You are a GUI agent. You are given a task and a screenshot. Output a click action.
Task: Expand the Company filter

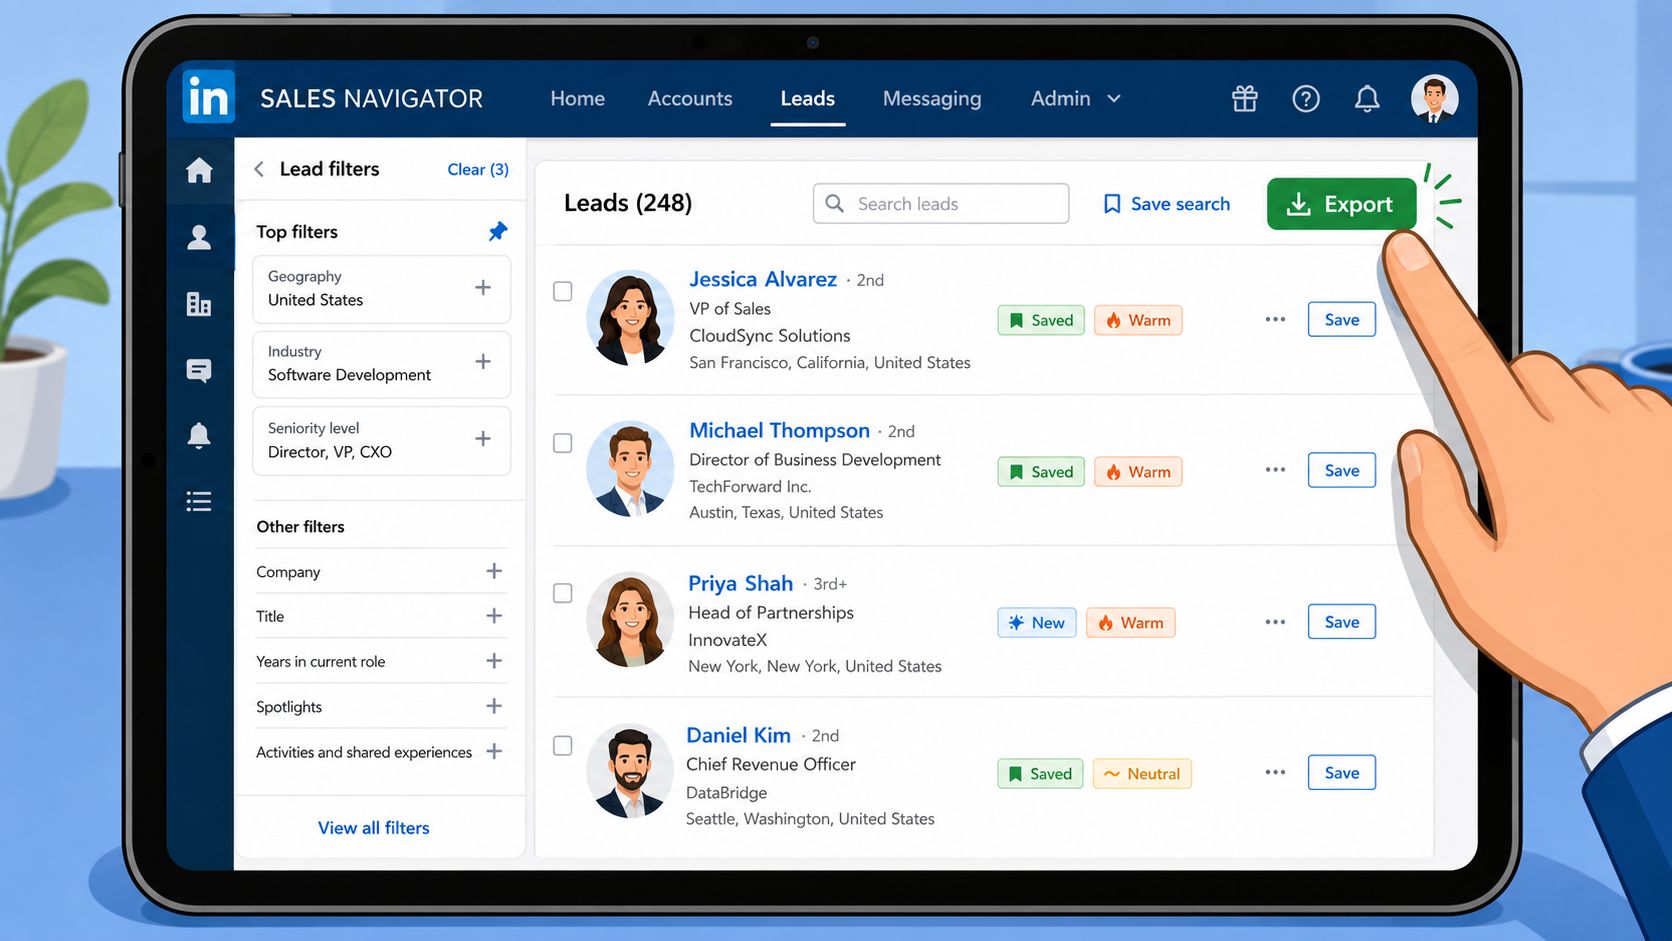pos(494,571)
